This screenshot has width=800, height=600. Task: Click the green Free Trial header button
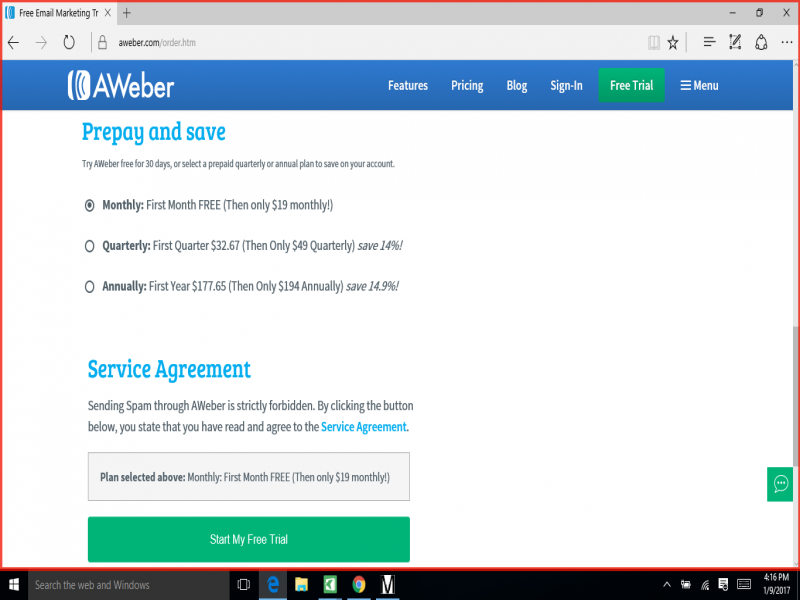point(631,85)
